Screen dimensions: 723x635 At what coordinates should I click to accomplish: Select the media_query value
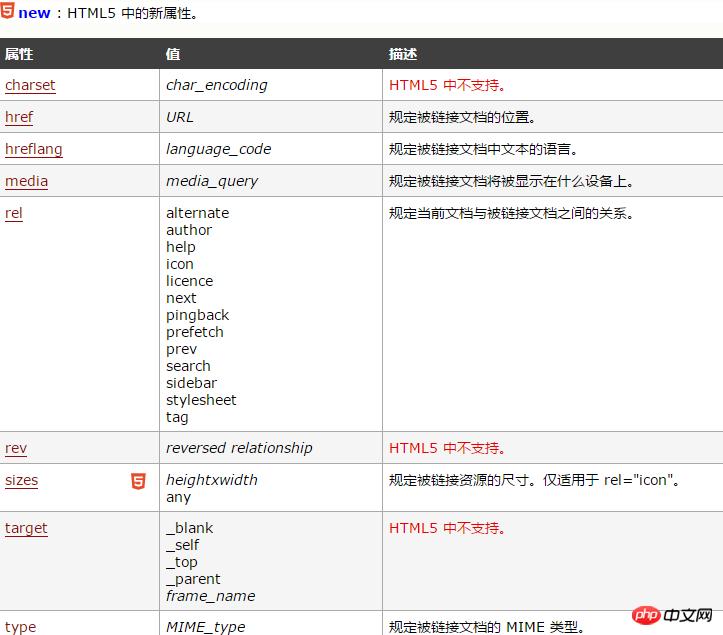(212, 181)
